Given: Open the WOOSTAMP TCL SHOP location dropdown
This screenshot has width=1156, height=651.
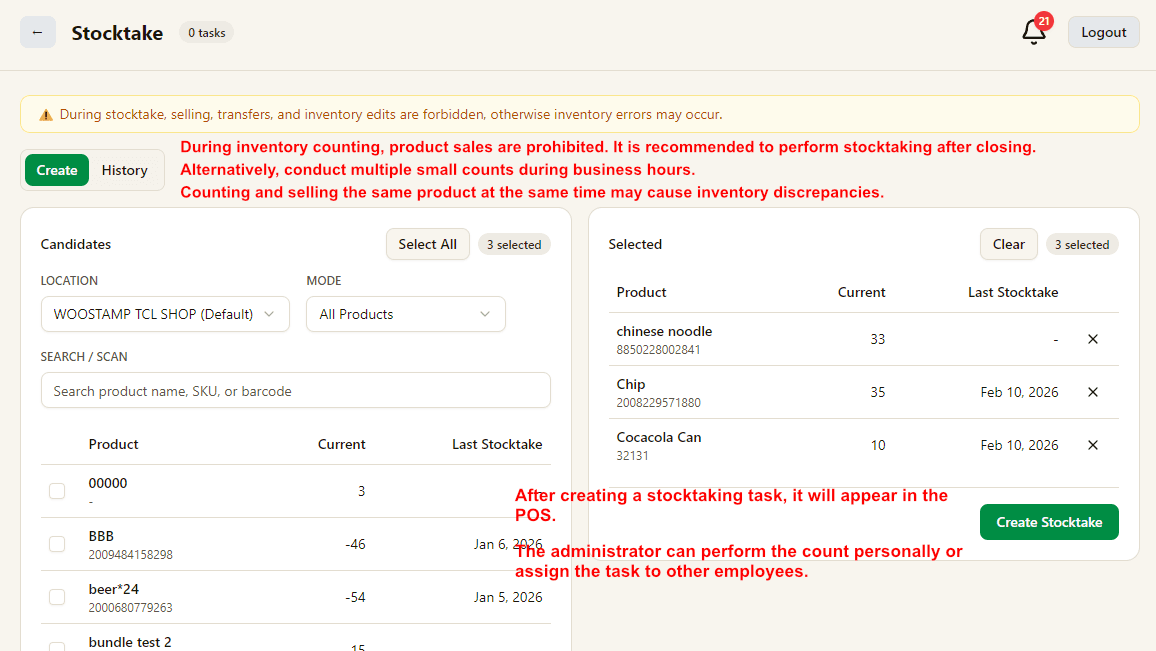Looking at the screenshot, I should pyautogui.click(x=165, y=314).
